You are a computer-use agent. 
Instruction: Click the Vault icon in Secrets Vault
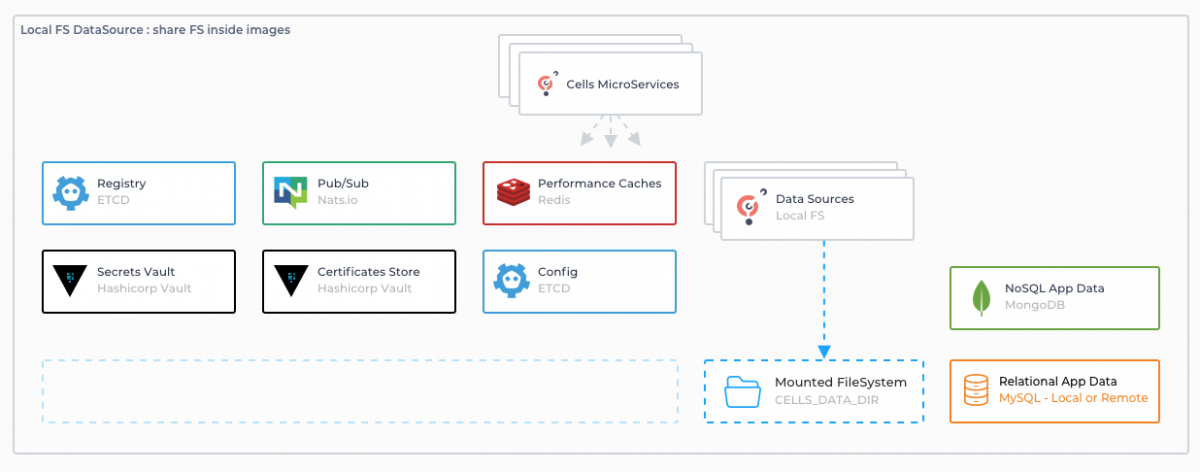click(70, 280)
